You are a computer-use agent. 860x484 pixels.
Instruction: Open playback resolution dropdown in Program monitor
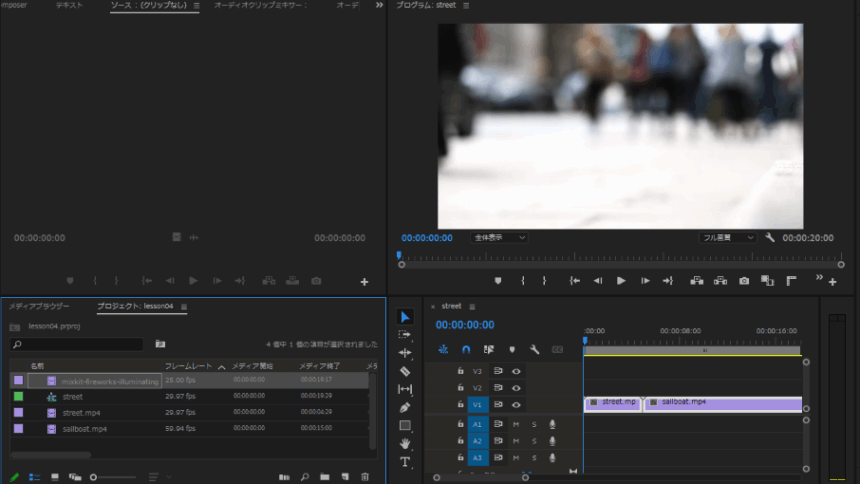pos(727,238)
